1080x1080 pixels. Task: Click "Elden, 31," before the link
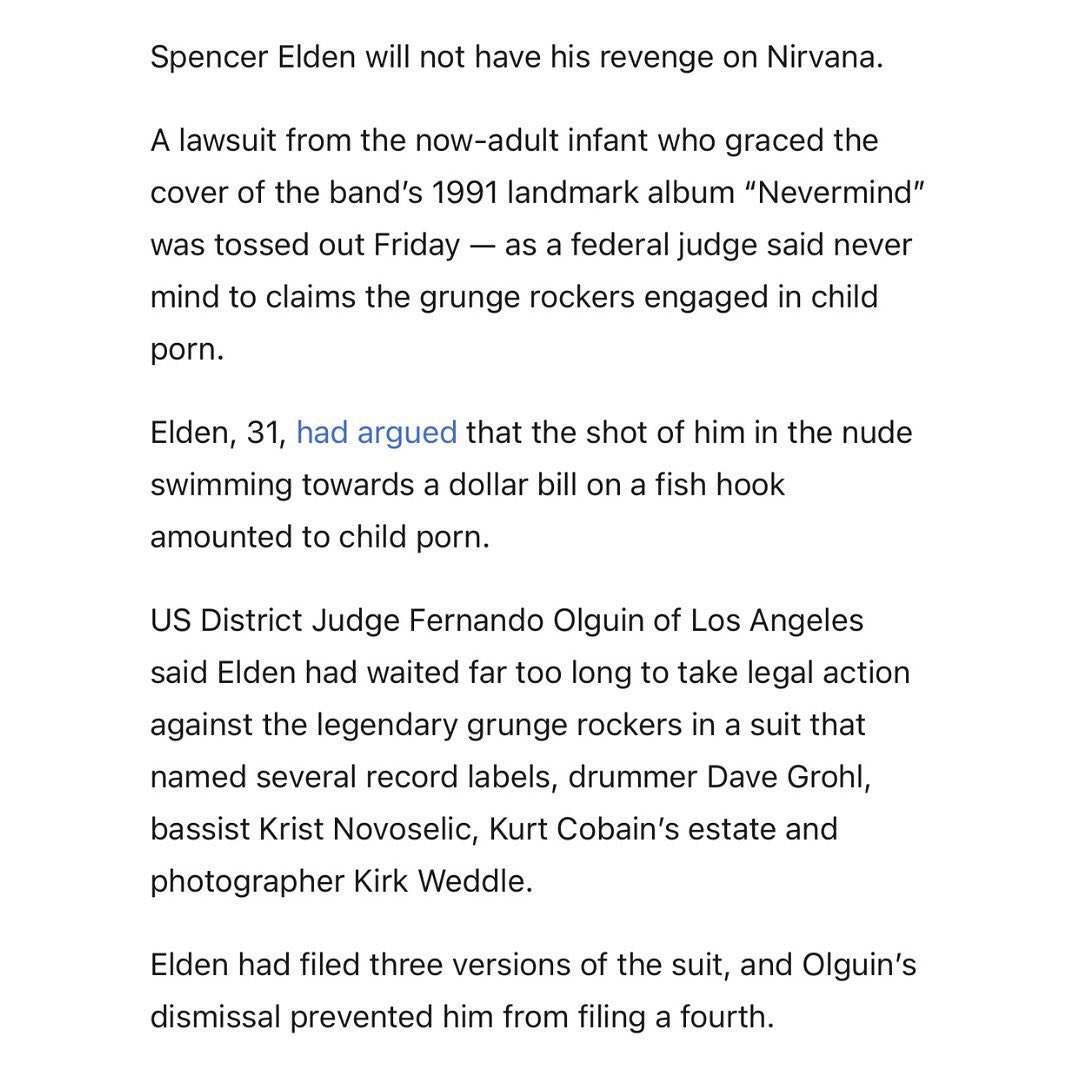218,433
